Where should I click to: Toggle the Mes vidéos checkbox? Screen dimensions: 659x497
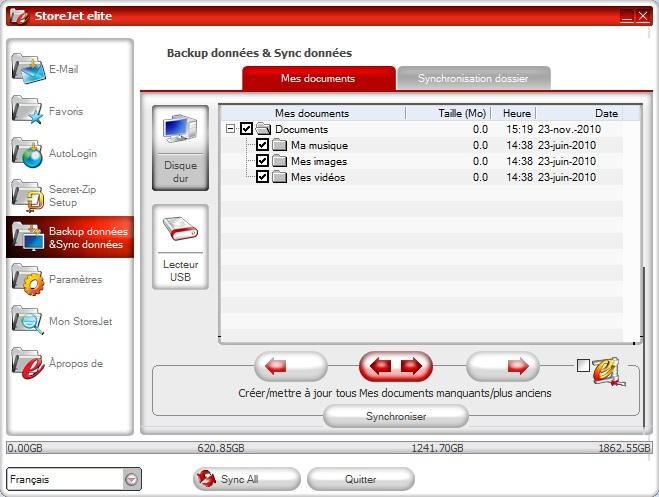point(263,177)
